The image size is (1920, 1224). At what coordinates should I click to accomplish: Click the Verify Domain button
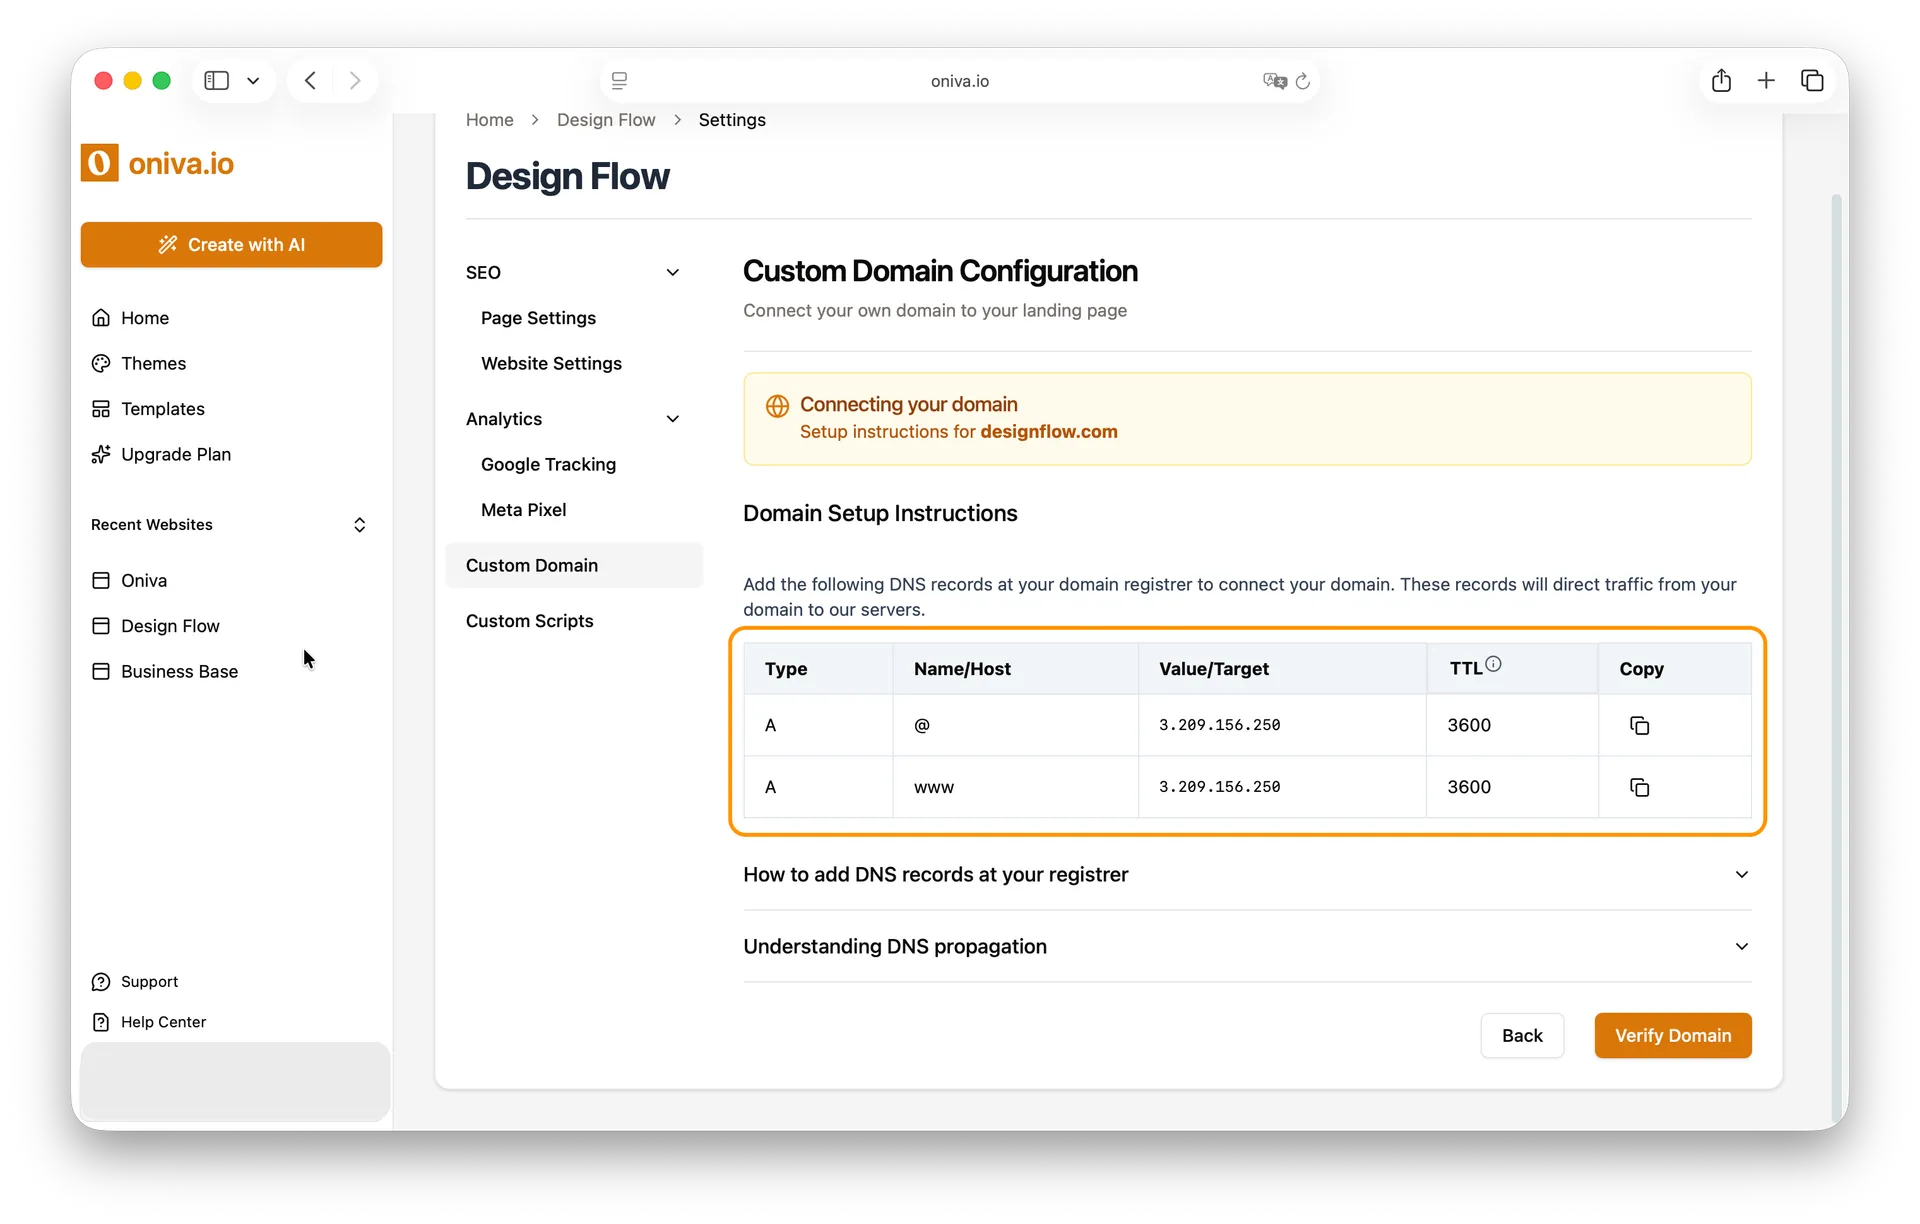(x=1672, y=1035)
